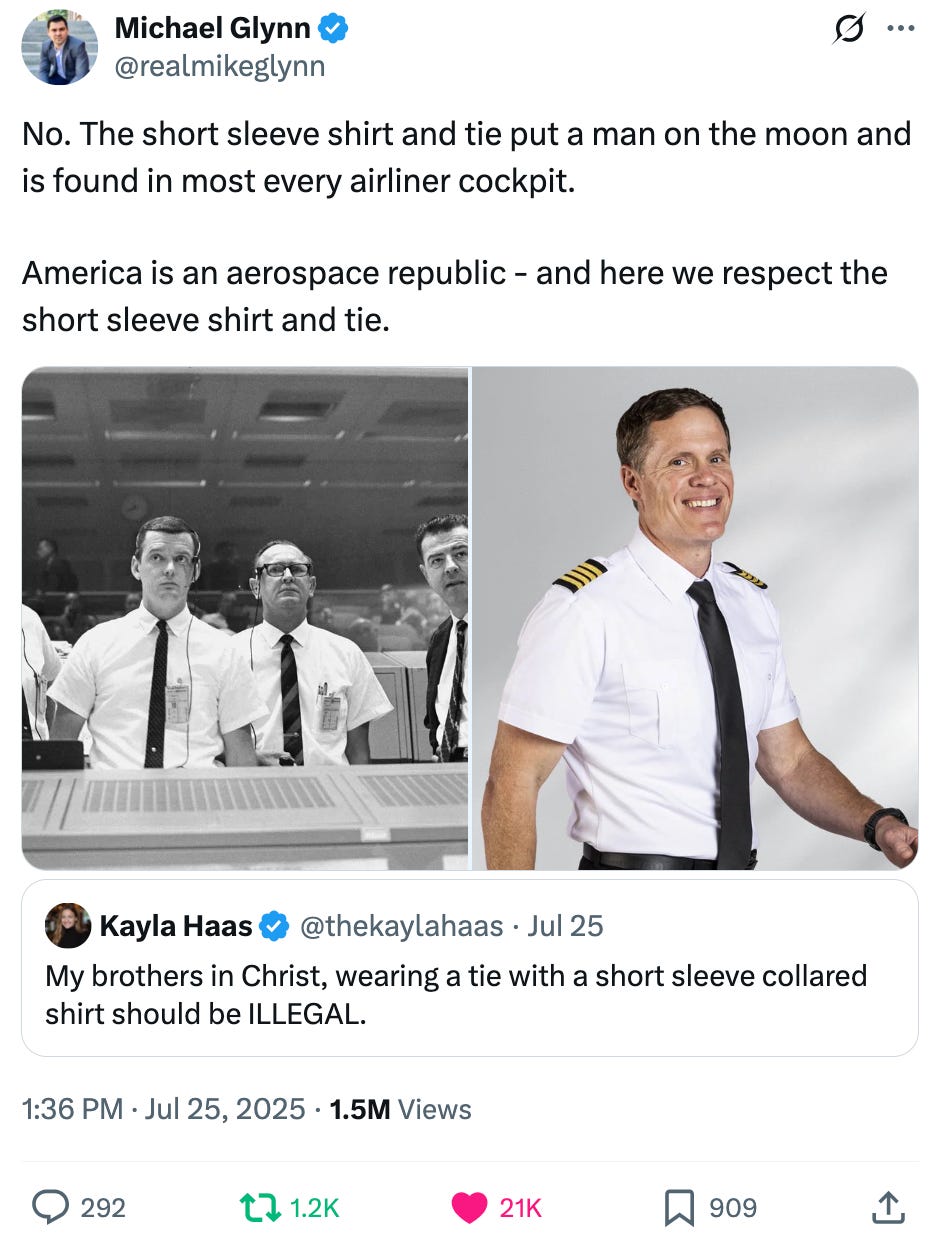Click the 1.5M Views count

(x=400, y=1109)
